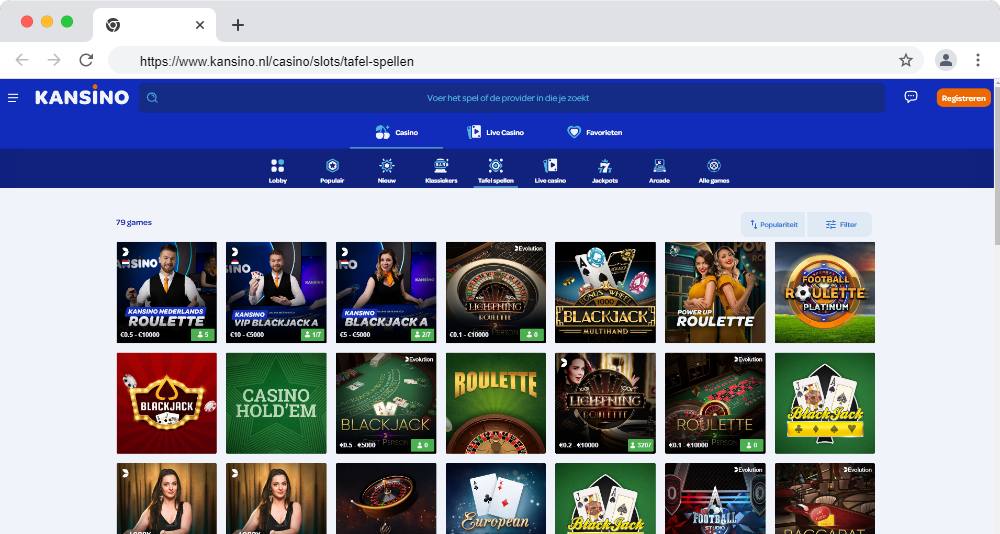This screenshot has height=534, width=1000.
Task: Open the Filter options
Action: click(x=840, y=225)
